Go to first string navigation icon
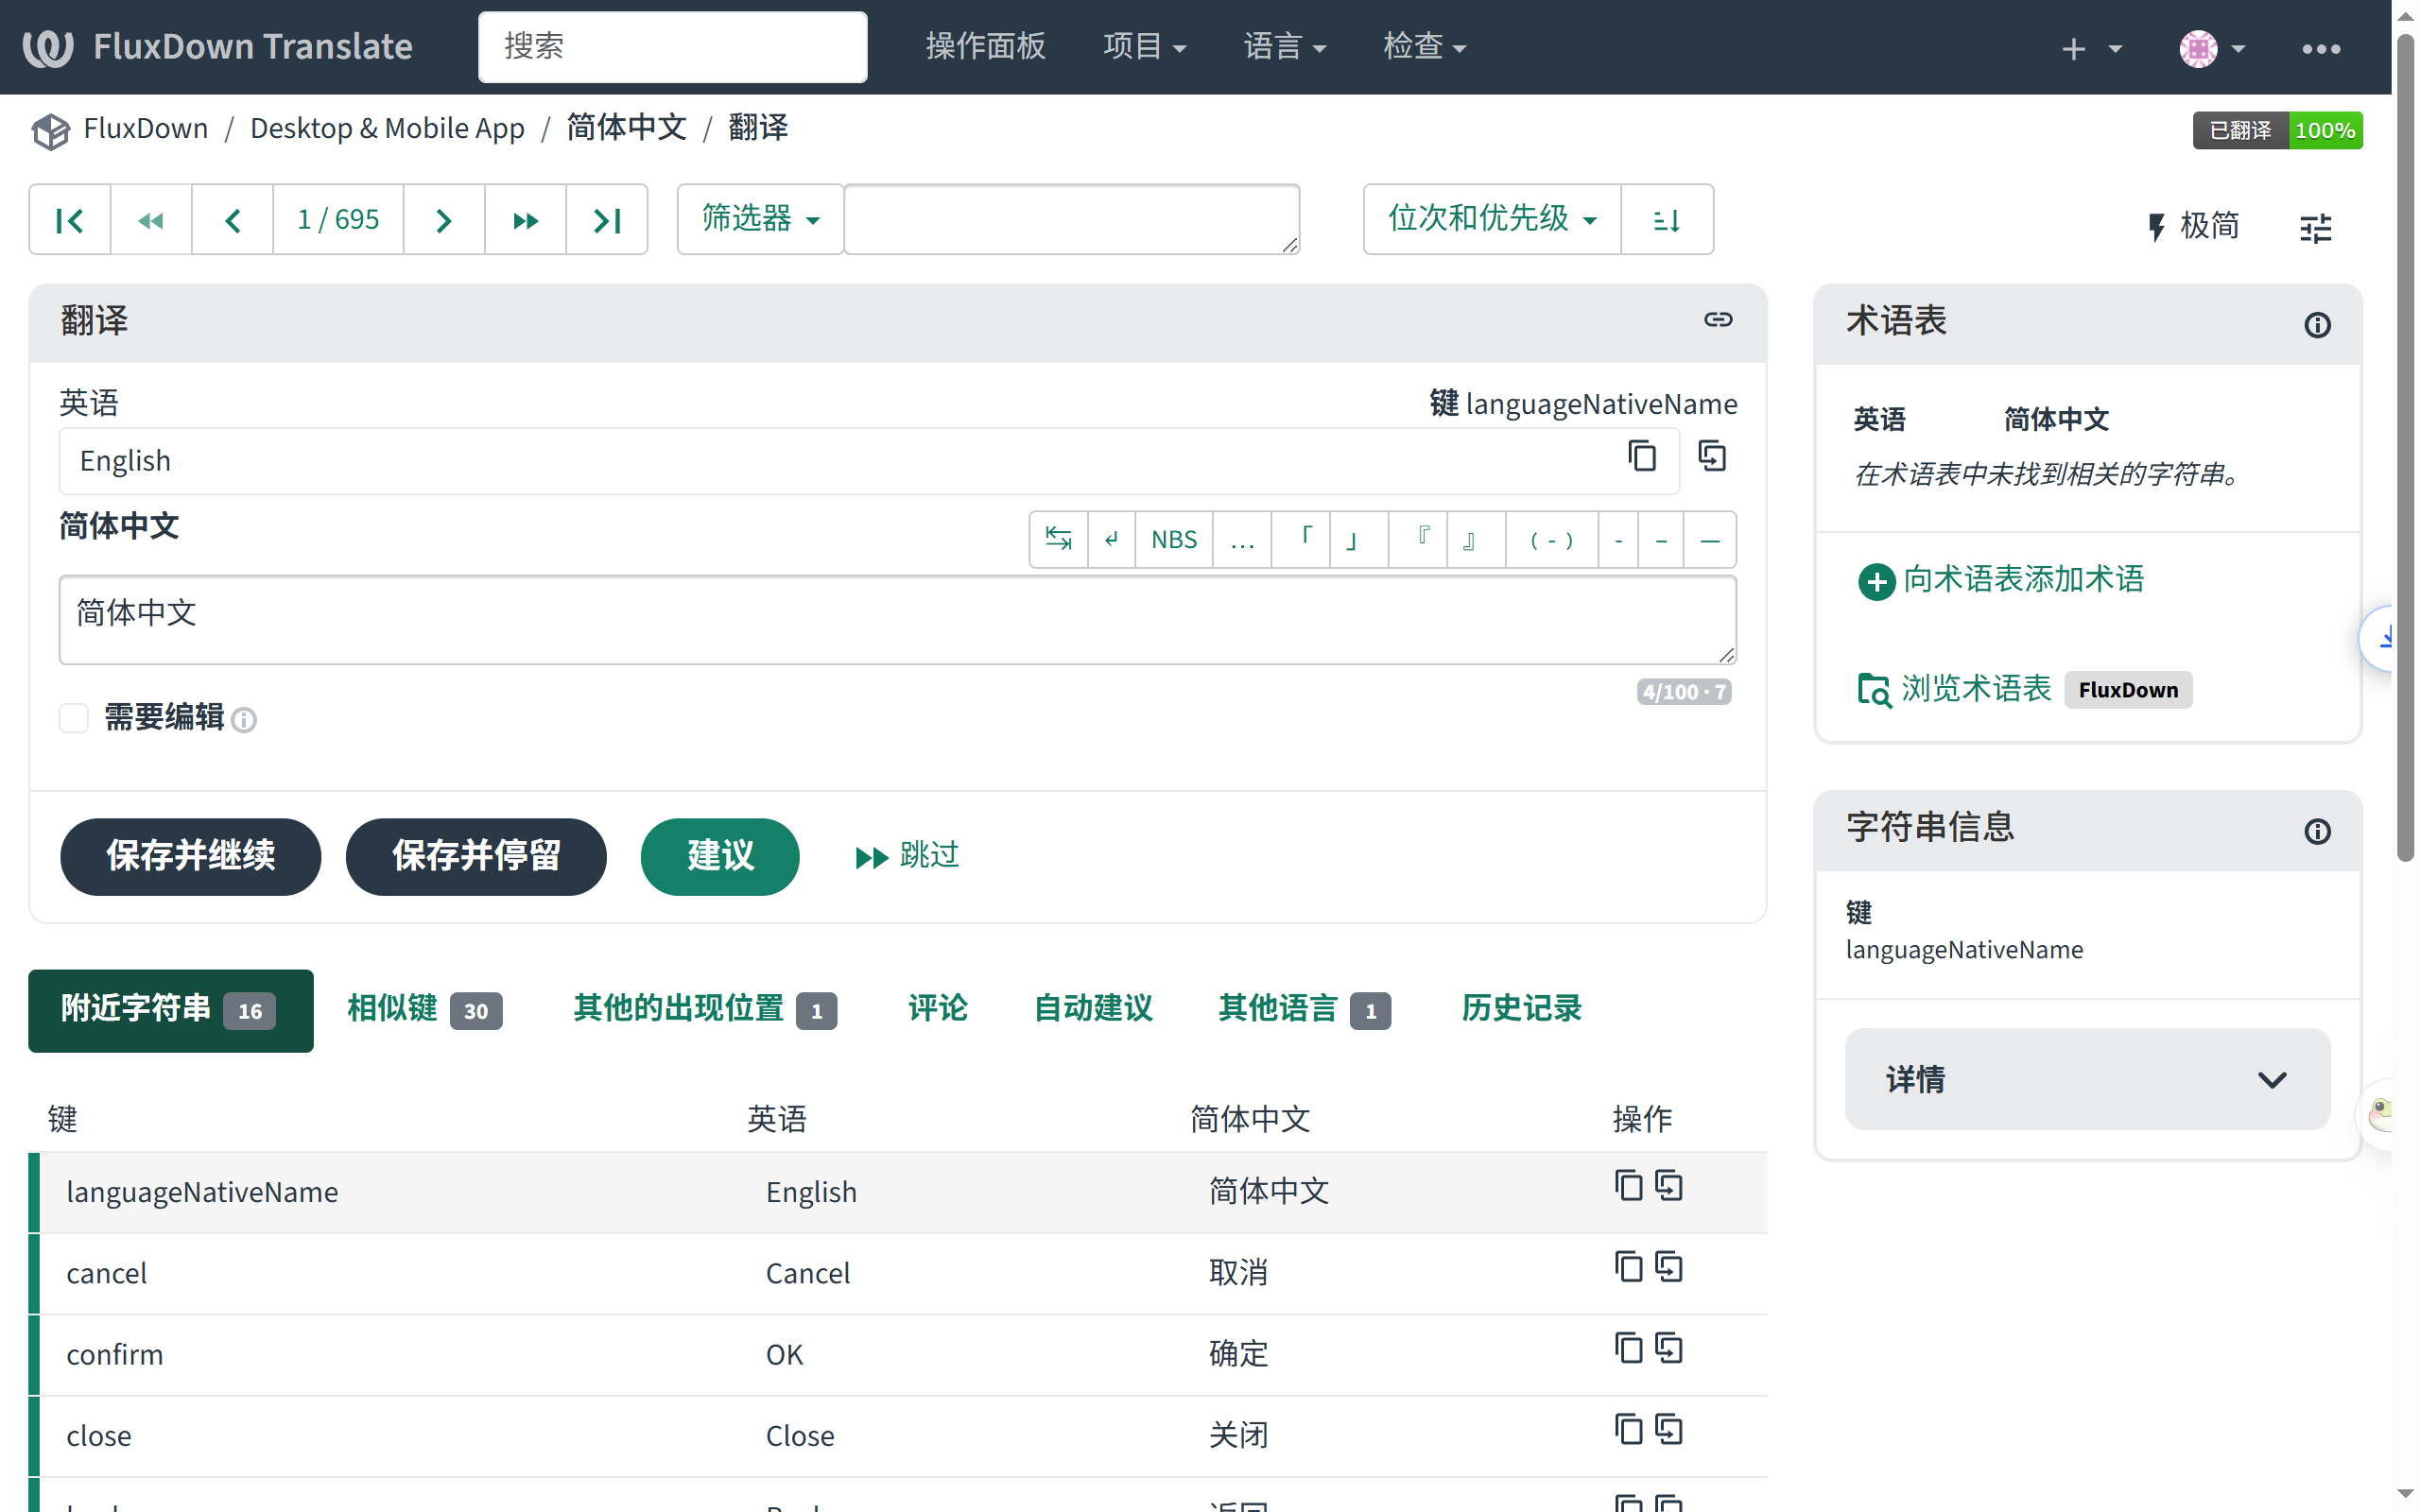Screen dimensions: 2420x1512 coord(69,220)
